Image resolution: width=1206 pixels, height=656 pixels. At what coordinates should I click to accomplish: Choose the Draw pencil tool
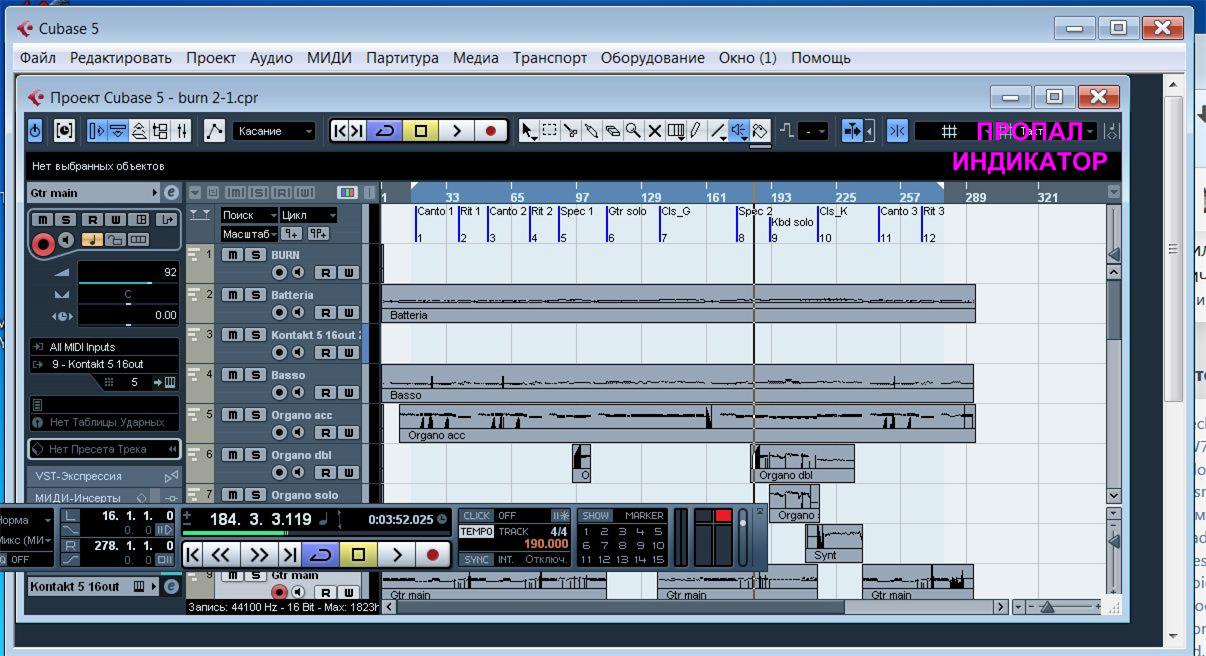point(696,130)
